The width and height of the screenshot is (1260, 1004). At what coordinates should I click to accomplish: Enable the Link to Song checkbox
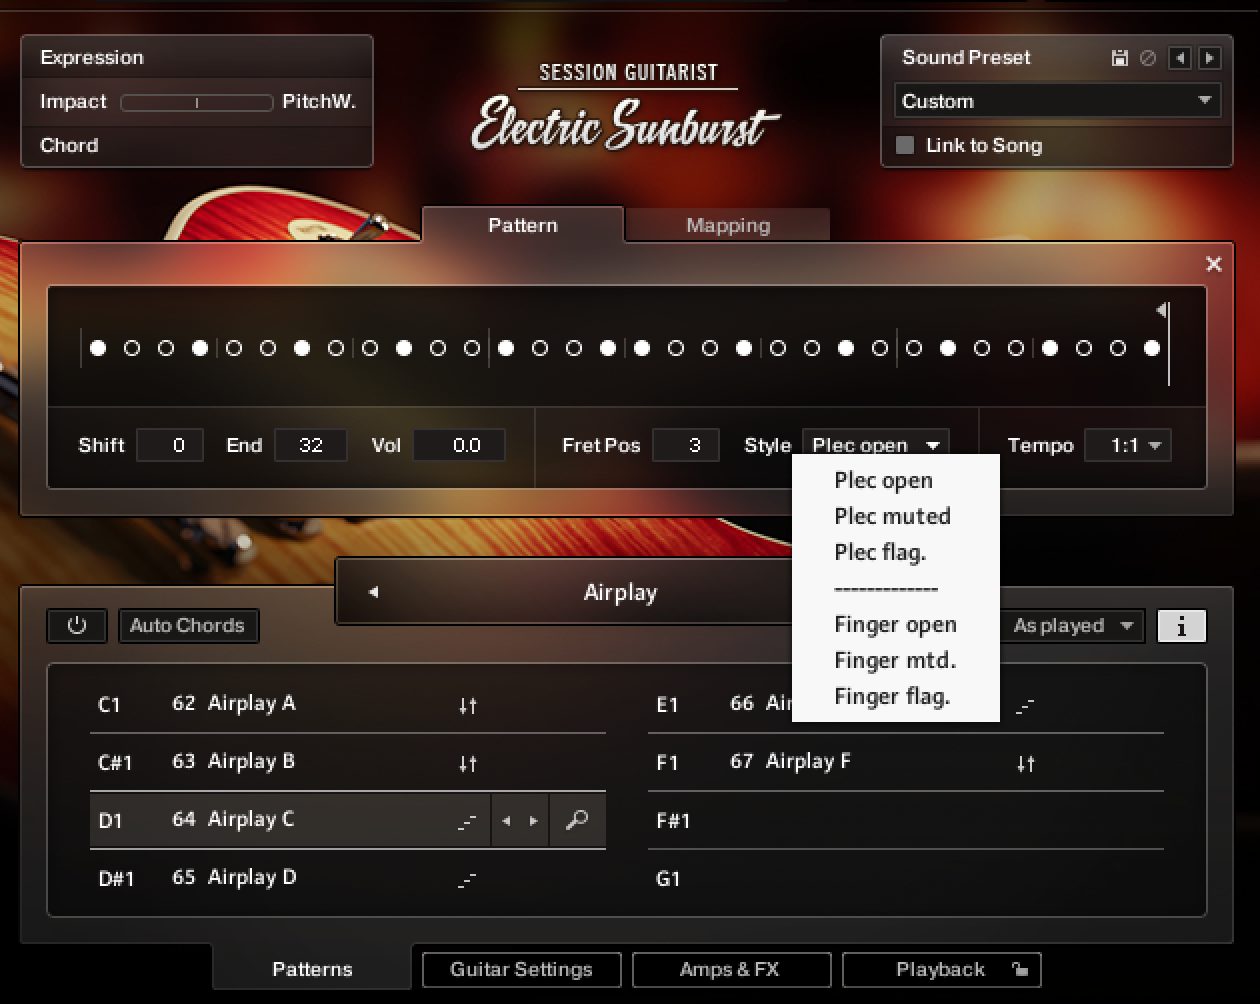point(905,145)
